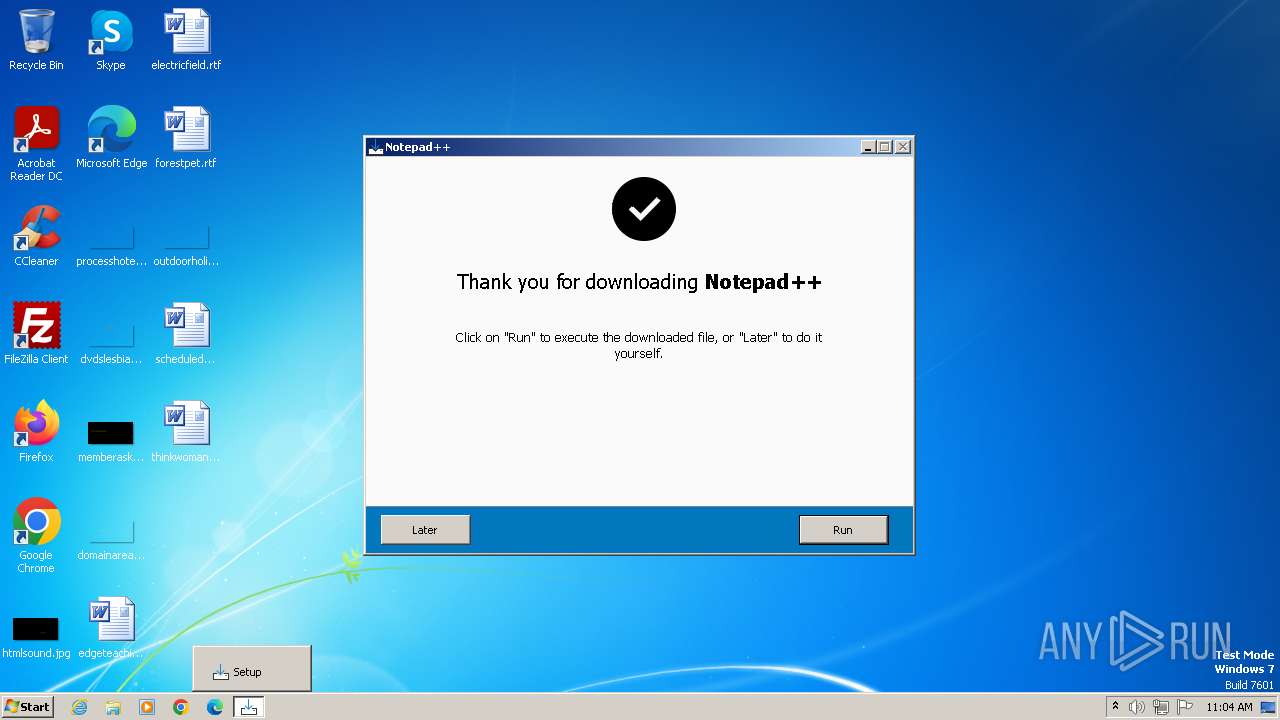Show hidden system tray icons

coord(1115,707)
